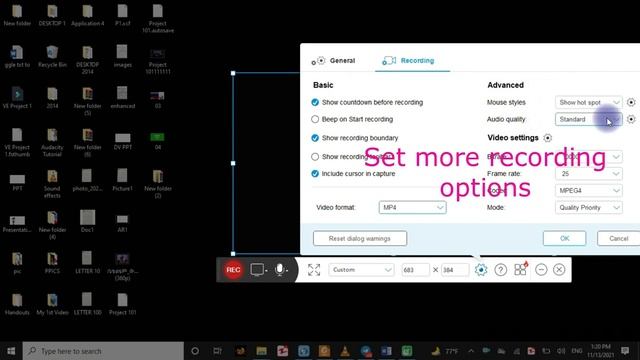Click the full screen region icon
The width and height of the screenshot is (640, 360).
[x=314, y=270]
